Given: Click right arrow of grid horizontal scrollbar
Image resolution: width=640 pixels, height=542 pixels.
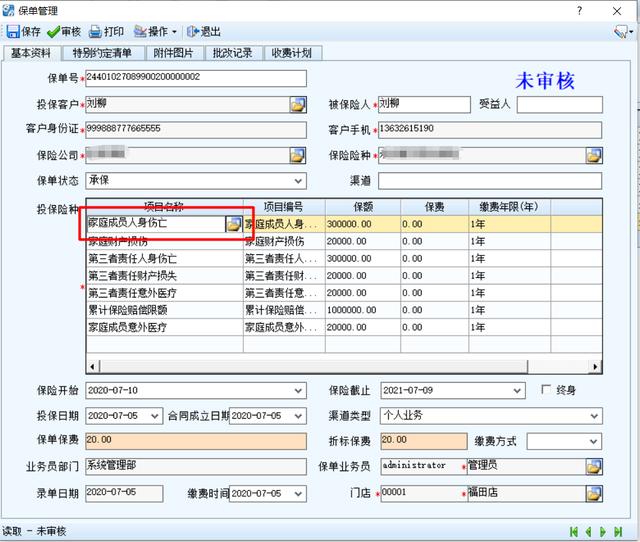Looking at the screenshot, I should 596,367.
